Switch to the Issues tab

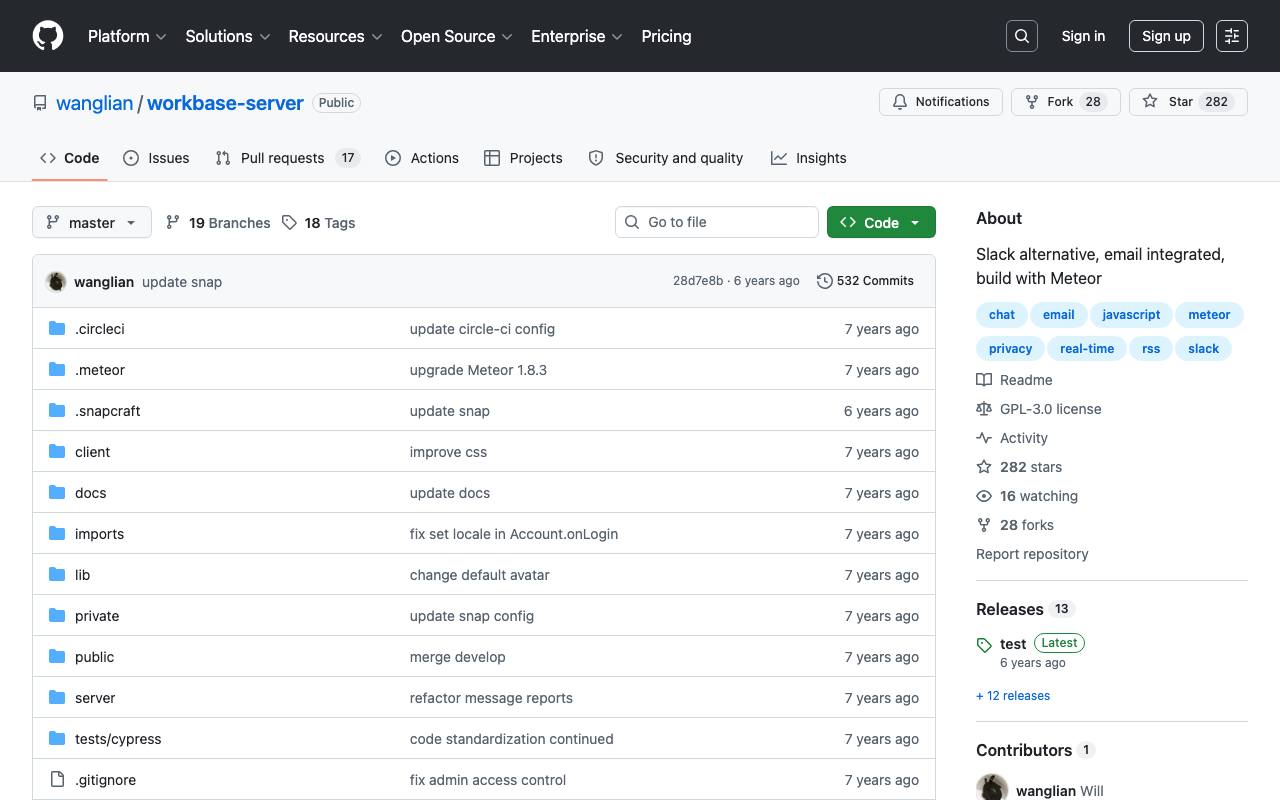[x=156, y=158]
